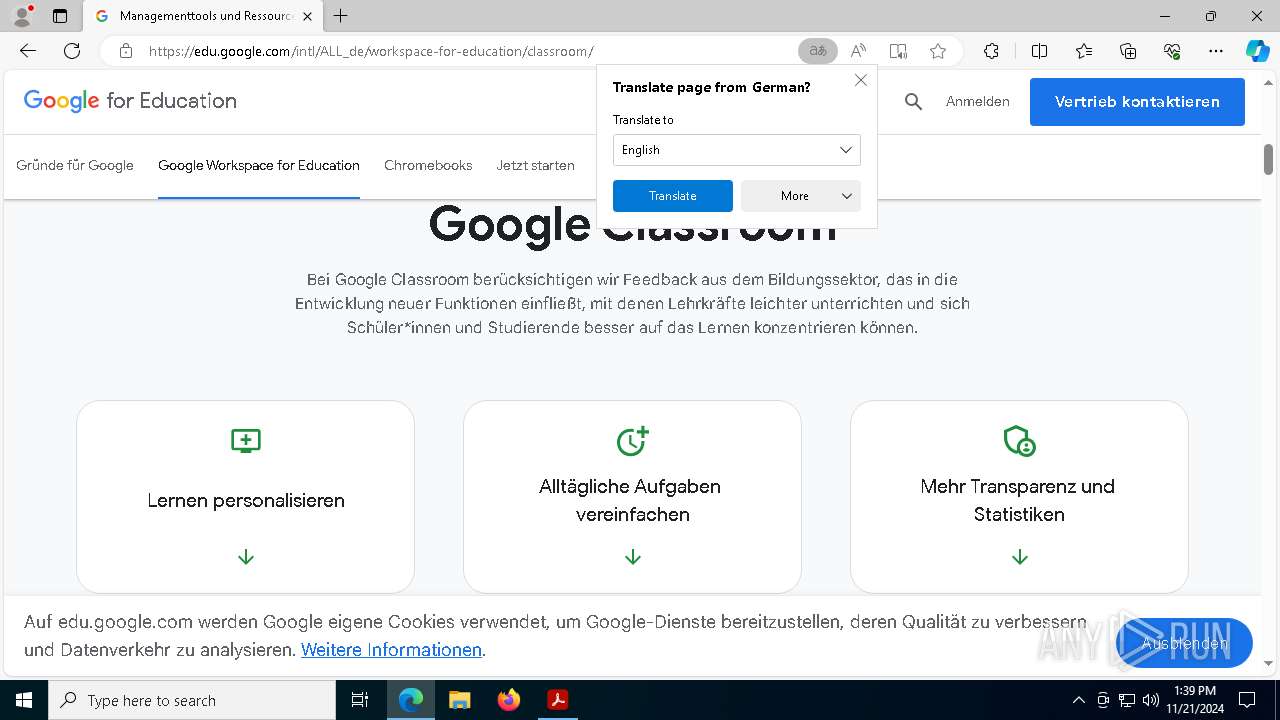
Task: Expand Lernen personalisieren with down arrow
Action: click(246, 557)
